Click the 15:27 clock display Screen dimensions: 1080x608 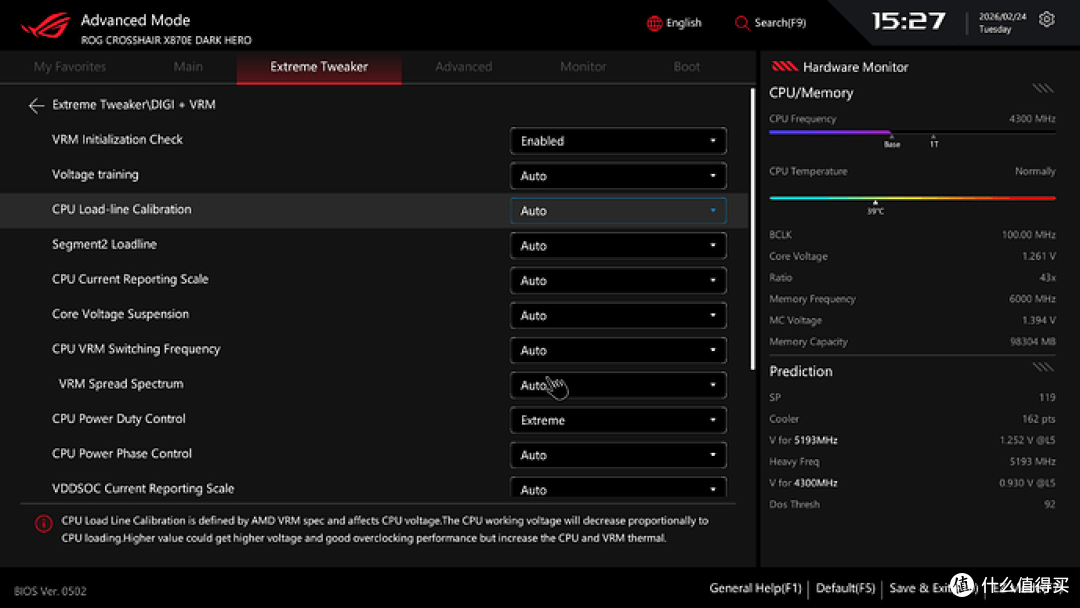click(x=908, y=21)
